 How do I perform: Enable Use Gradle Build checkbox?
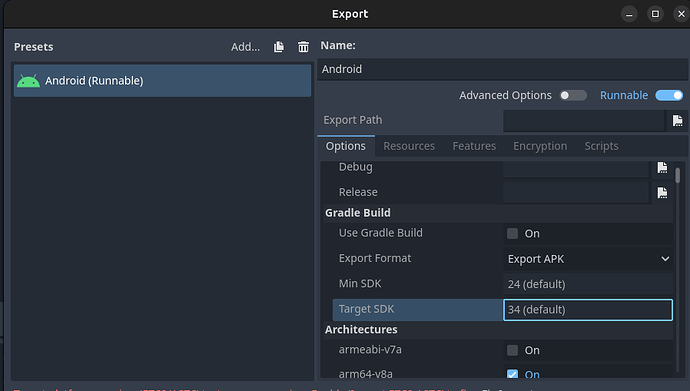pos(512,234)
